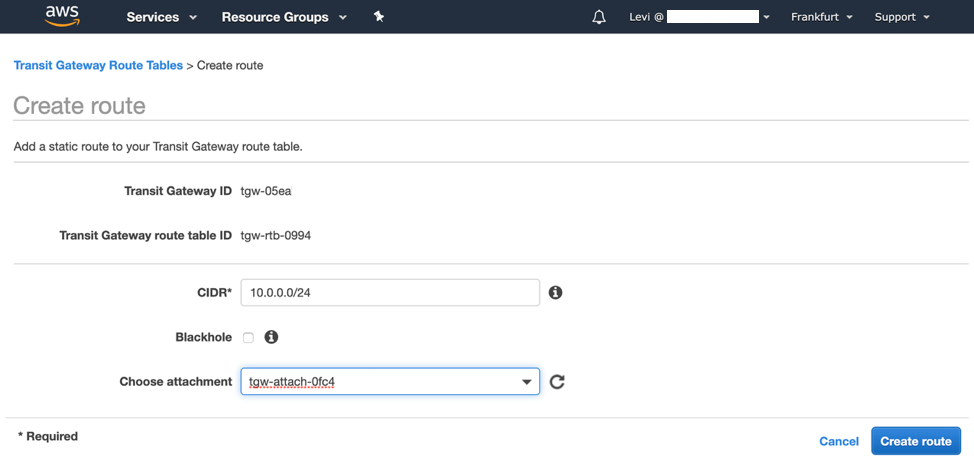Select the tgw-05ea Transit Gateway ID text
974x472 pixels.
click(266, 191)
